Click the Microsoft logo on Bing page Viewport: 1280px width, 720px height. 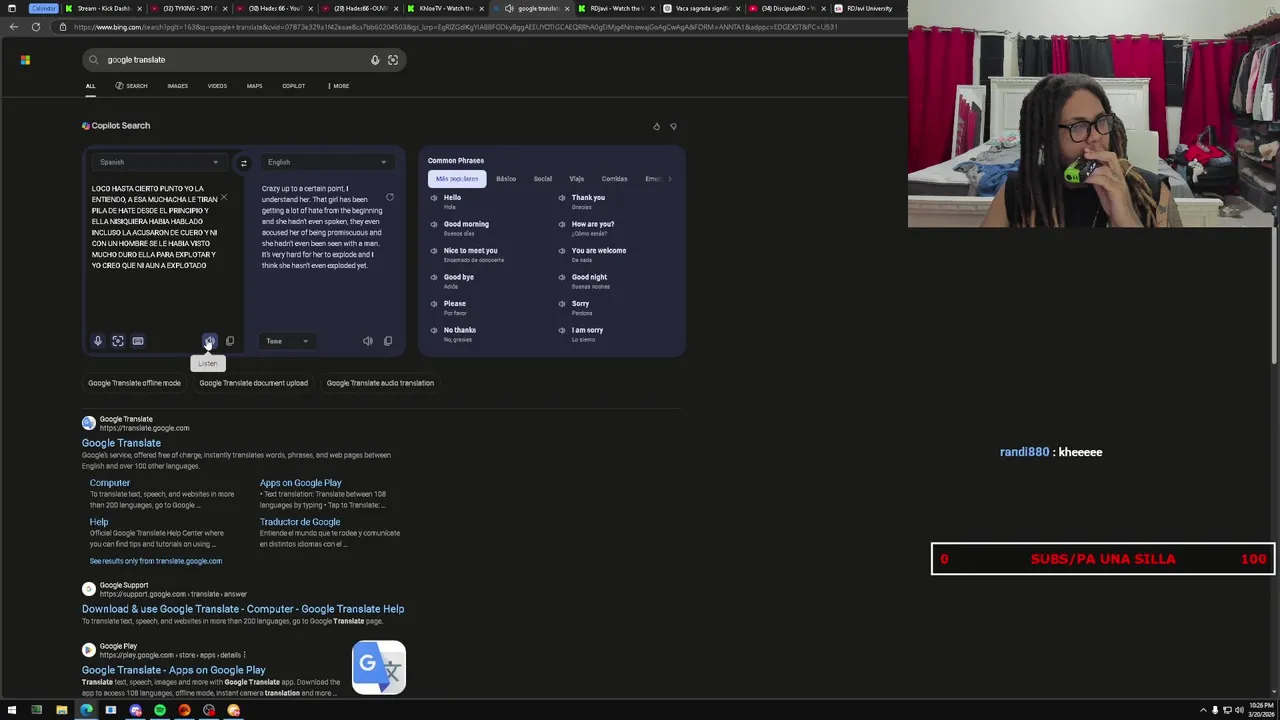tap(25, 60)
